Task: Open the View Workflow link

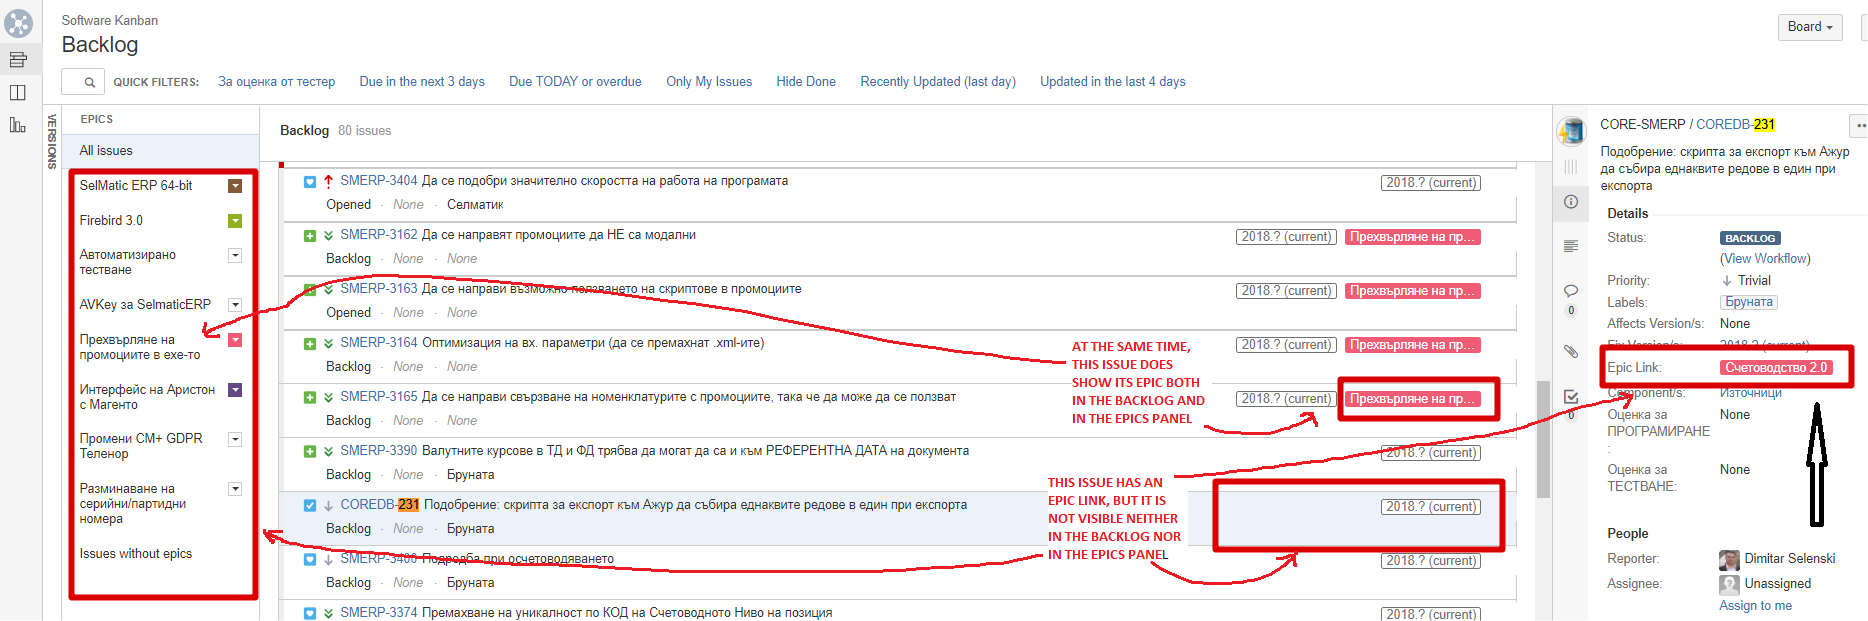Action: [x=1765, y=259]
